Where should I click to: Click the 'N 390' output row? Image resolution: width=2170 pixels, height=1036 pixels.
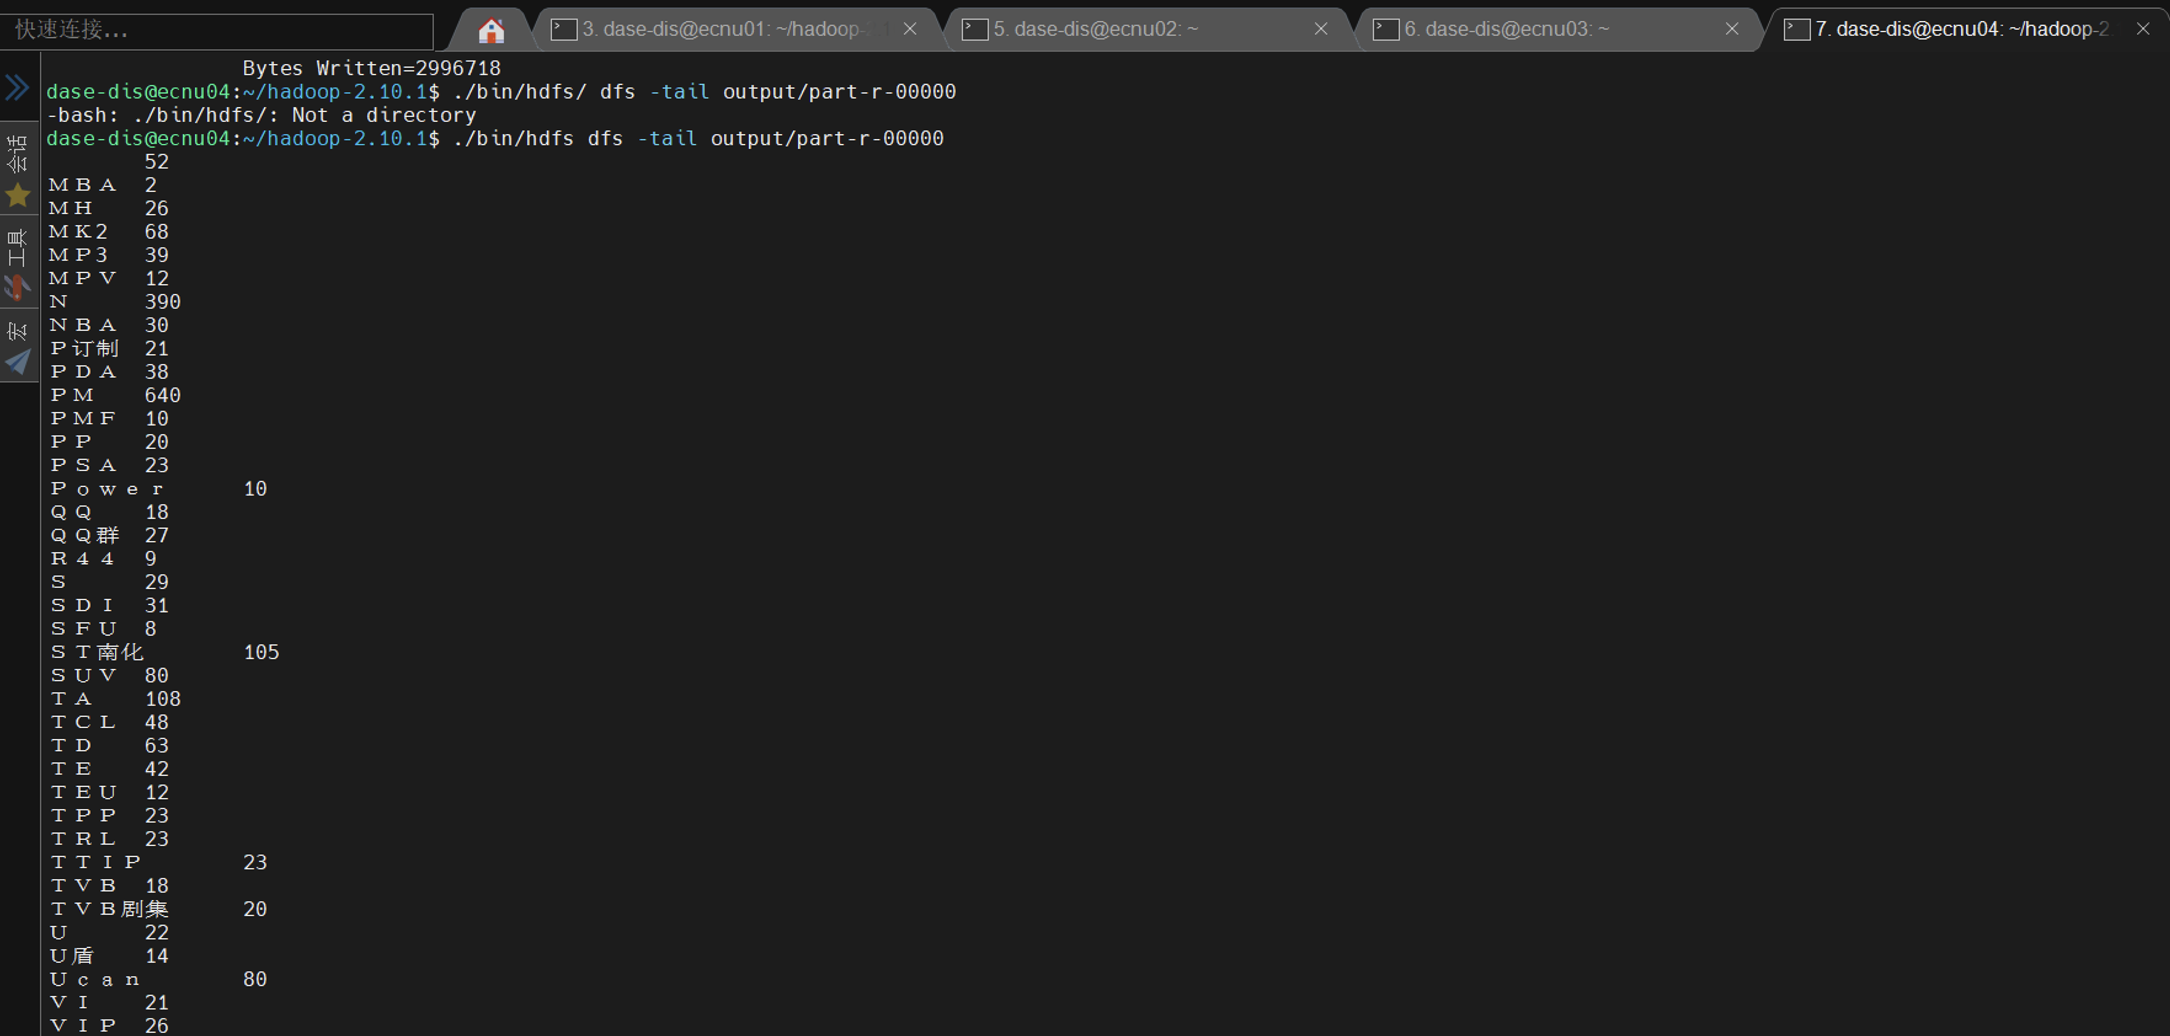[x=115, y=302]
